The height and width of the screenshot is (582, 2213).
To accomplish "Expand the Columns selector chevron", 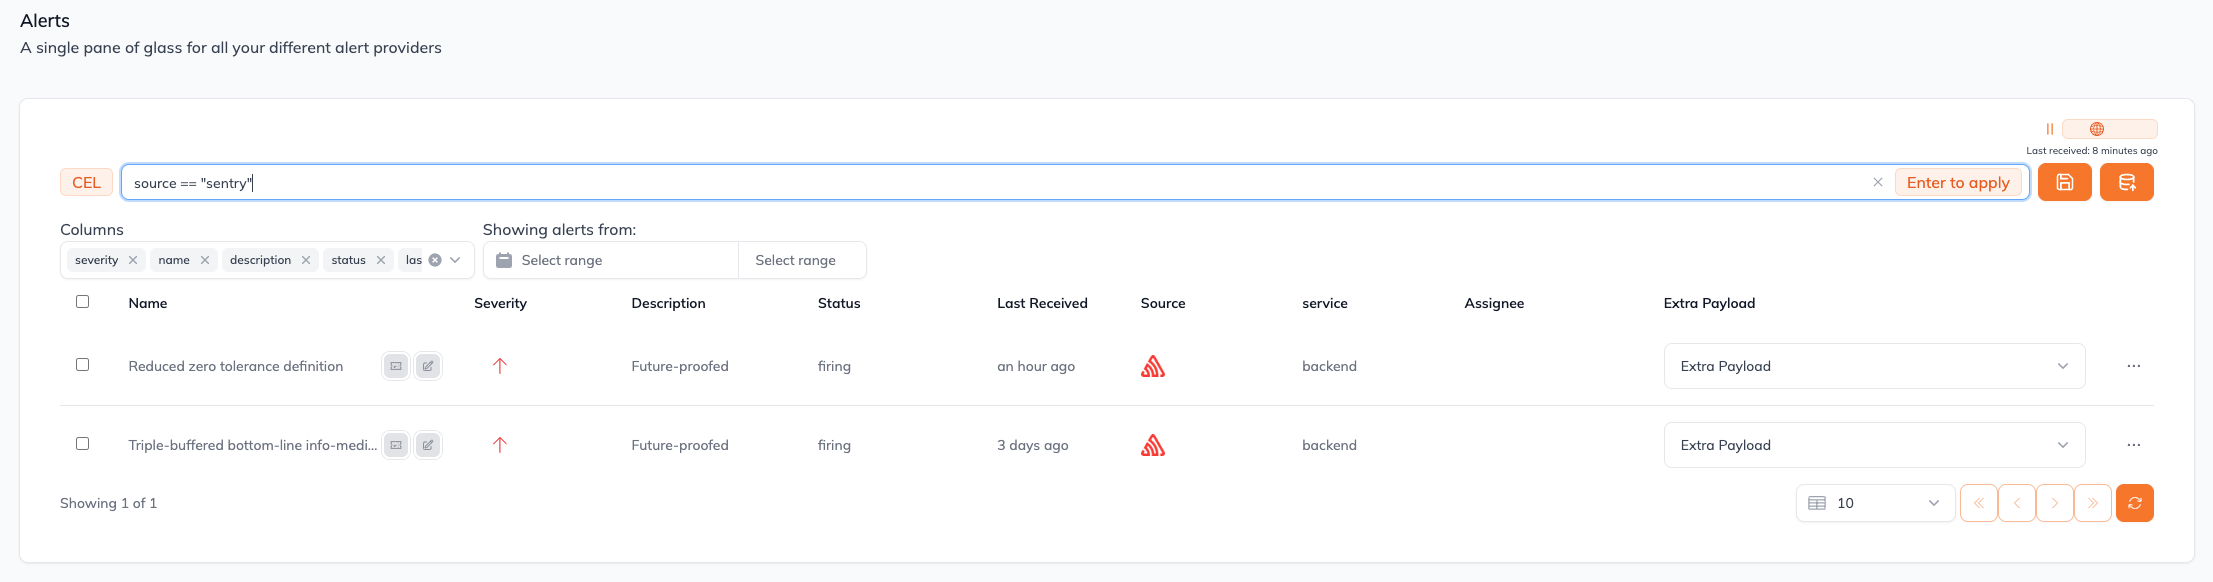I will tap(456, 260).
